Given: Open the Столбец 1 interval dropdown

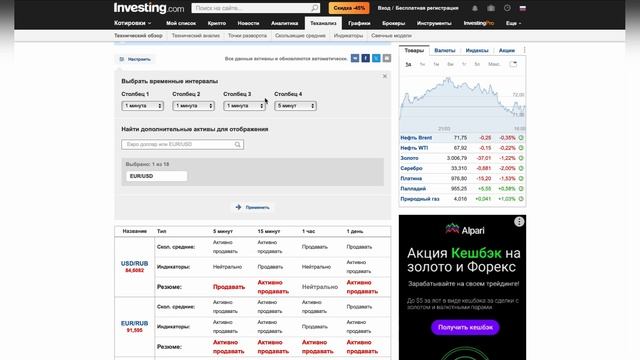Looking at the screenshot, I should pos(142,106).
